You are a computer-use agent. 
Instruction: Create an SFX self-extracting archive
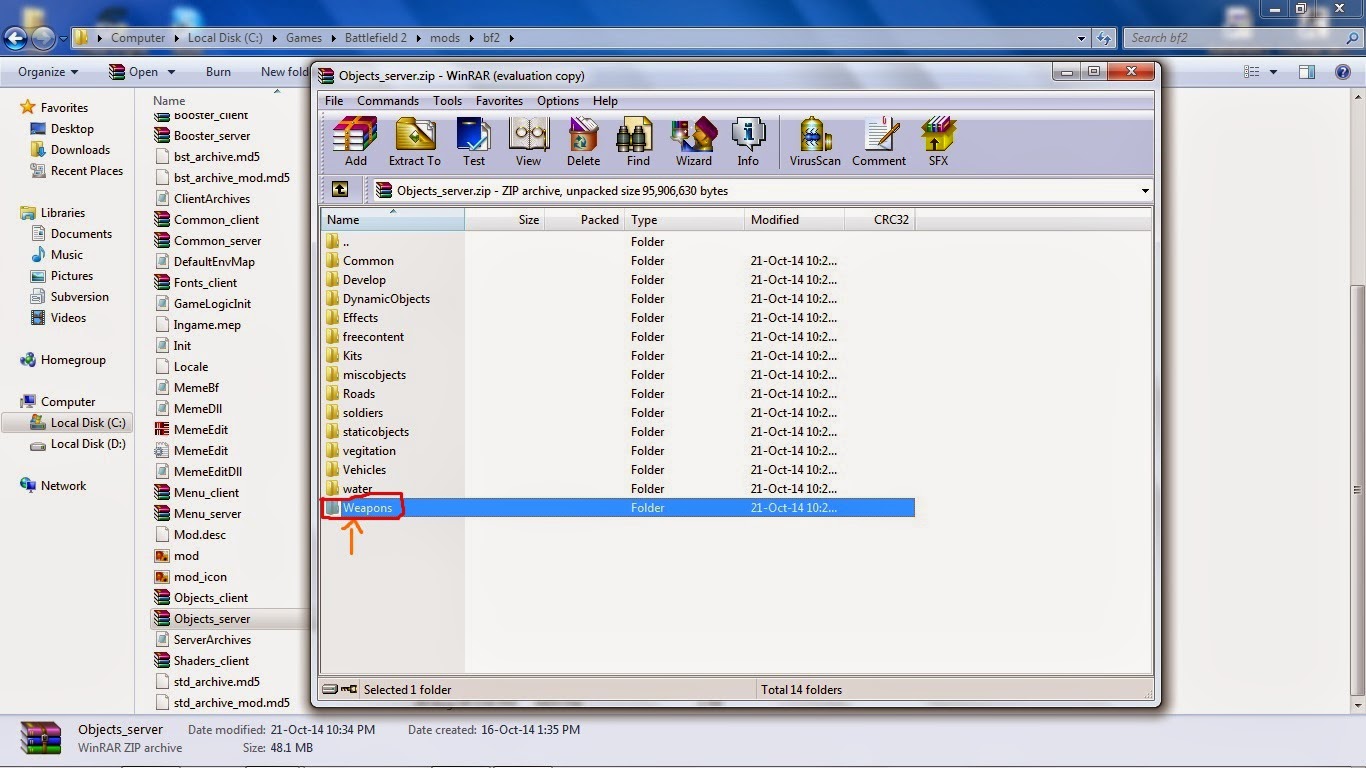click(x=938, y=141)
